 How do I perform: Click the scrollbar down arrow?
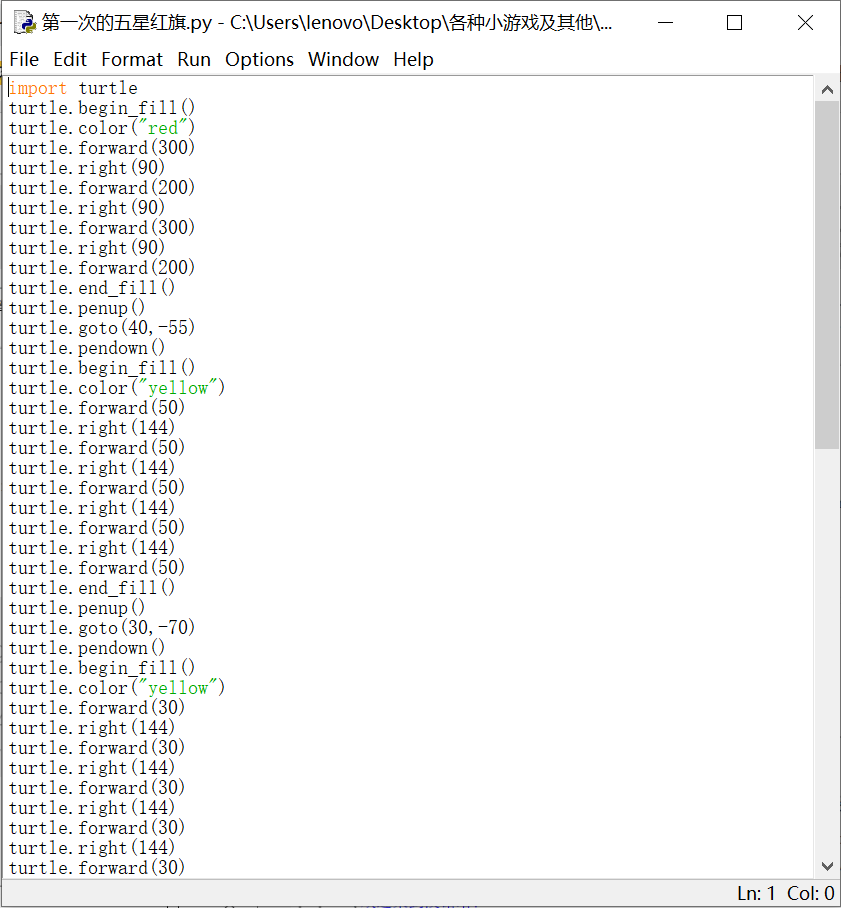827,866
